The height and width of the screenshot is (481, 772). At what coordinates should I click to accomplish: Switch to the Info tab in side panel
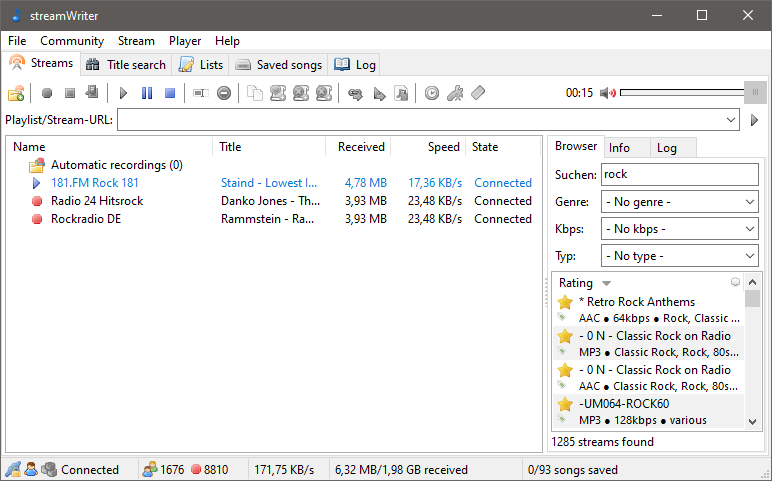pos(627,148)
